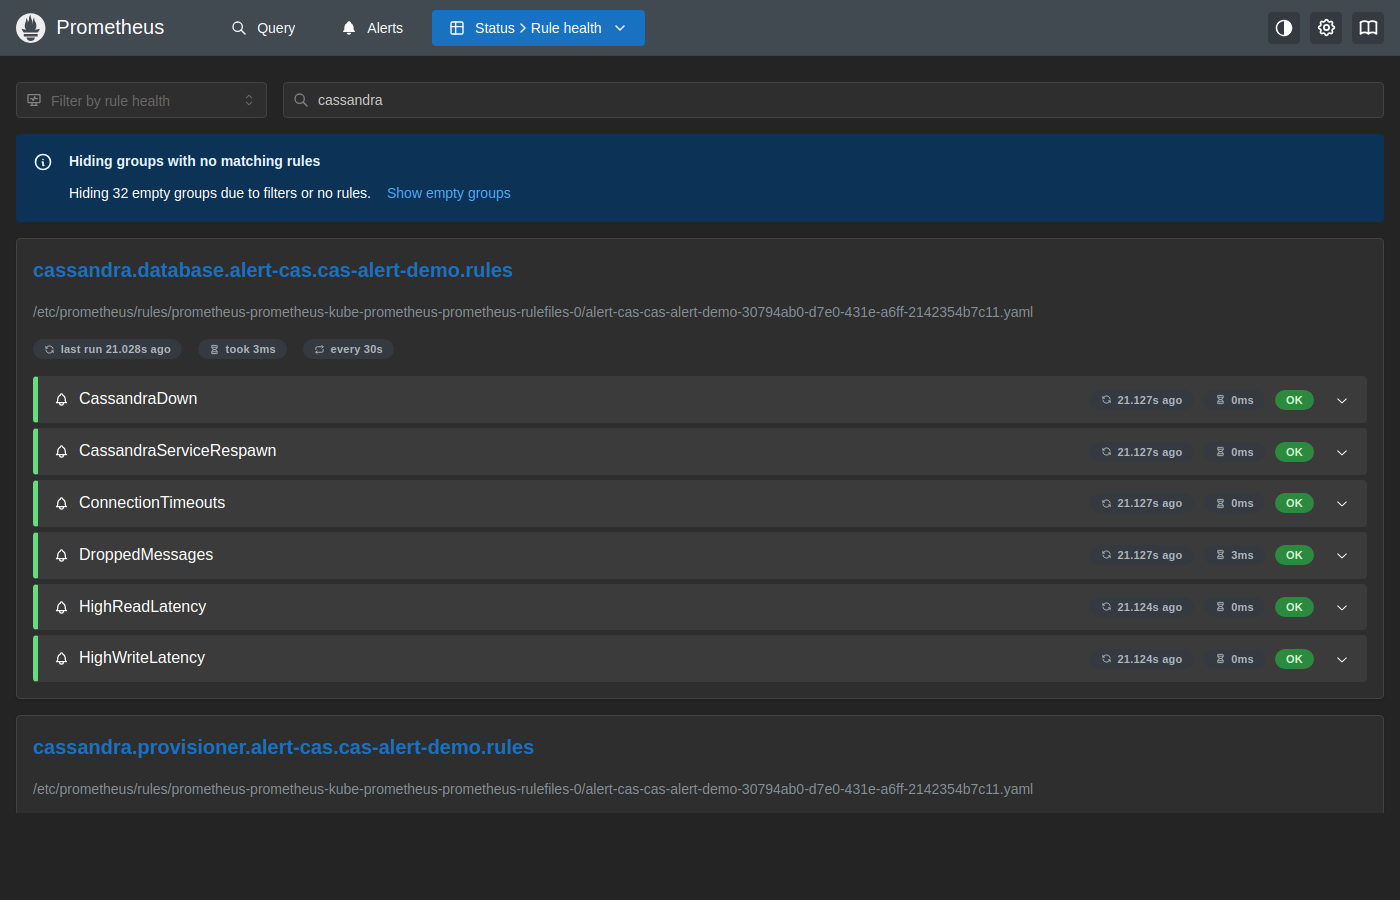Viewport: 1400px width, 900px height.
Task: Click the 'Hiding groups with no matching rules' heading
Action: pyautogui.click(x=195, y=161)
